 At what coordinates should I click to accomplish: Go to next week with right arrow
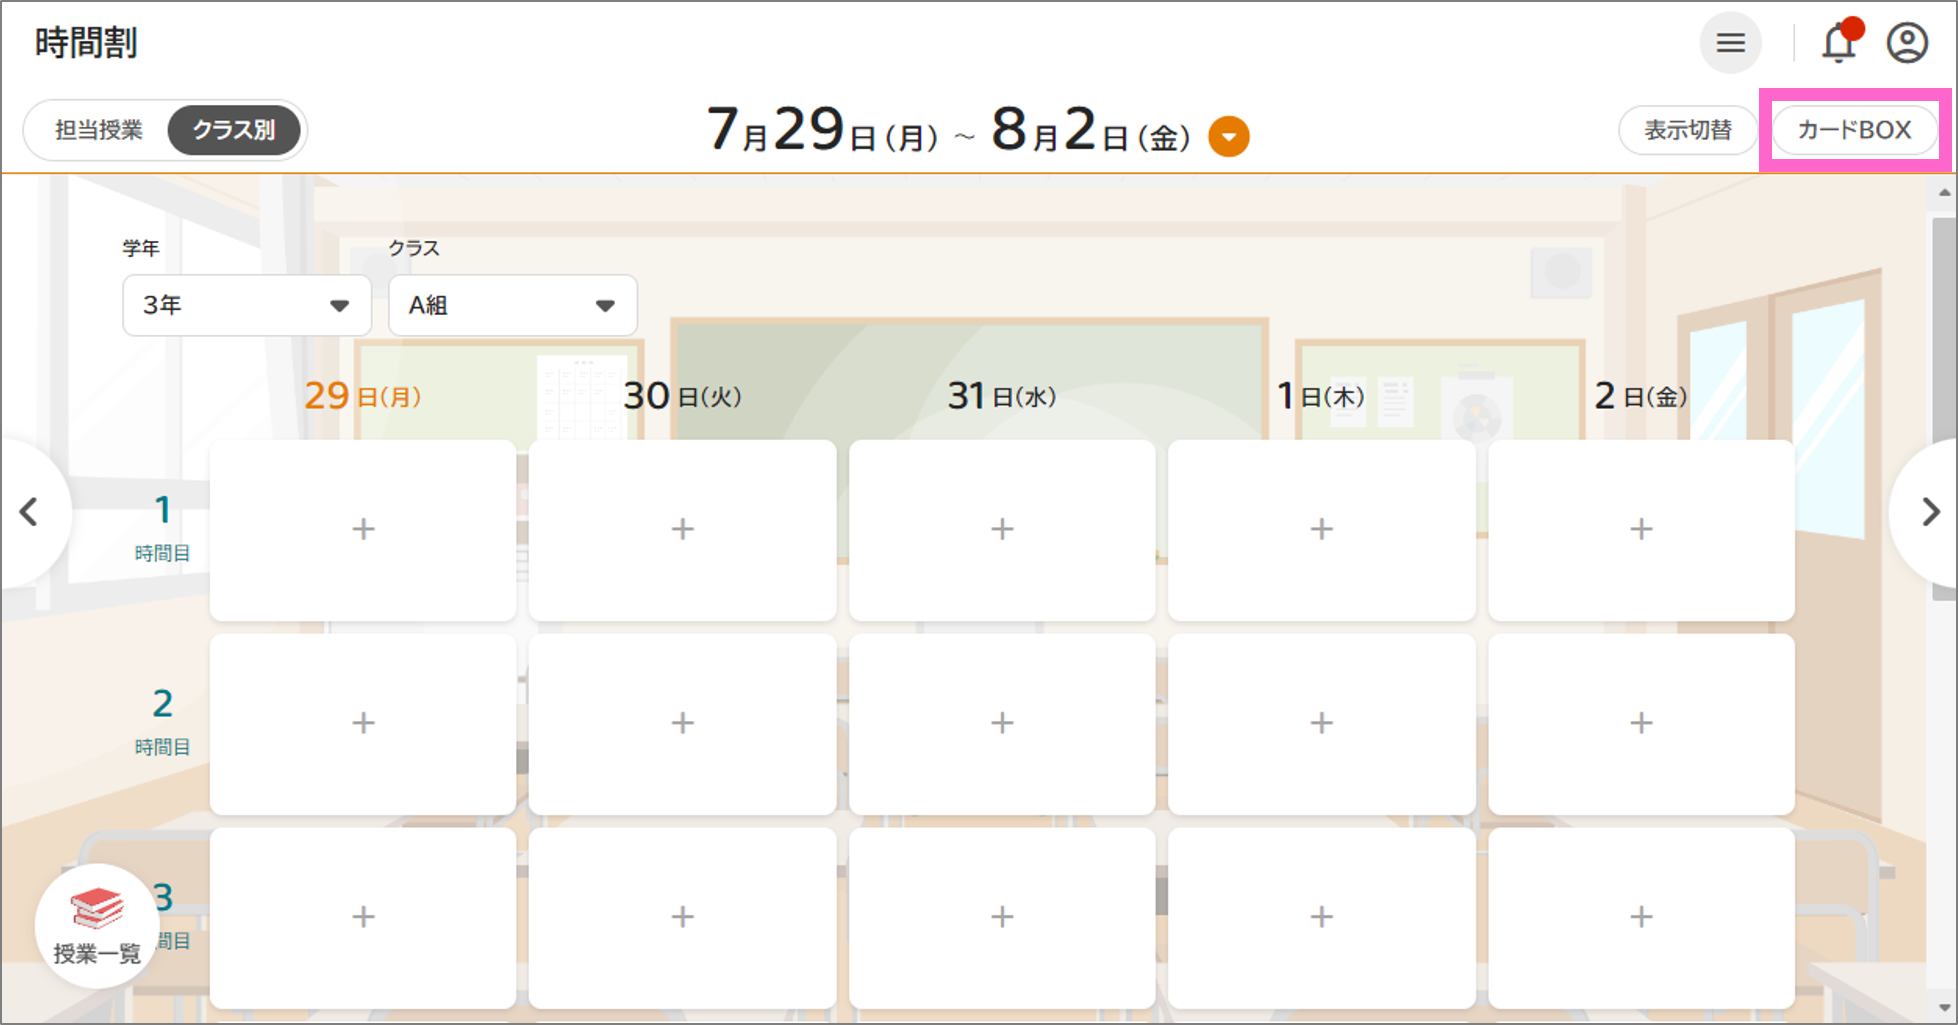[1930, 512]
